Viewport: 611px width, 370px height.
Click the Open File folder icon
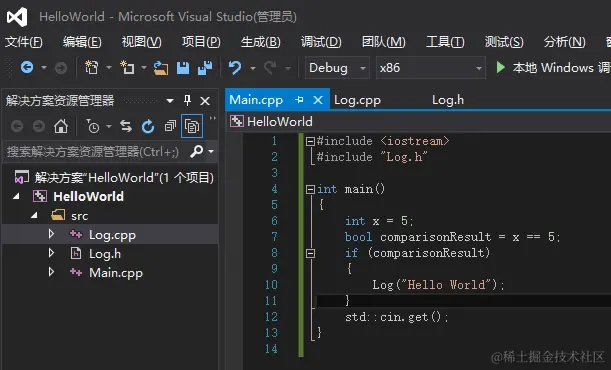click(x=161, y=68)
